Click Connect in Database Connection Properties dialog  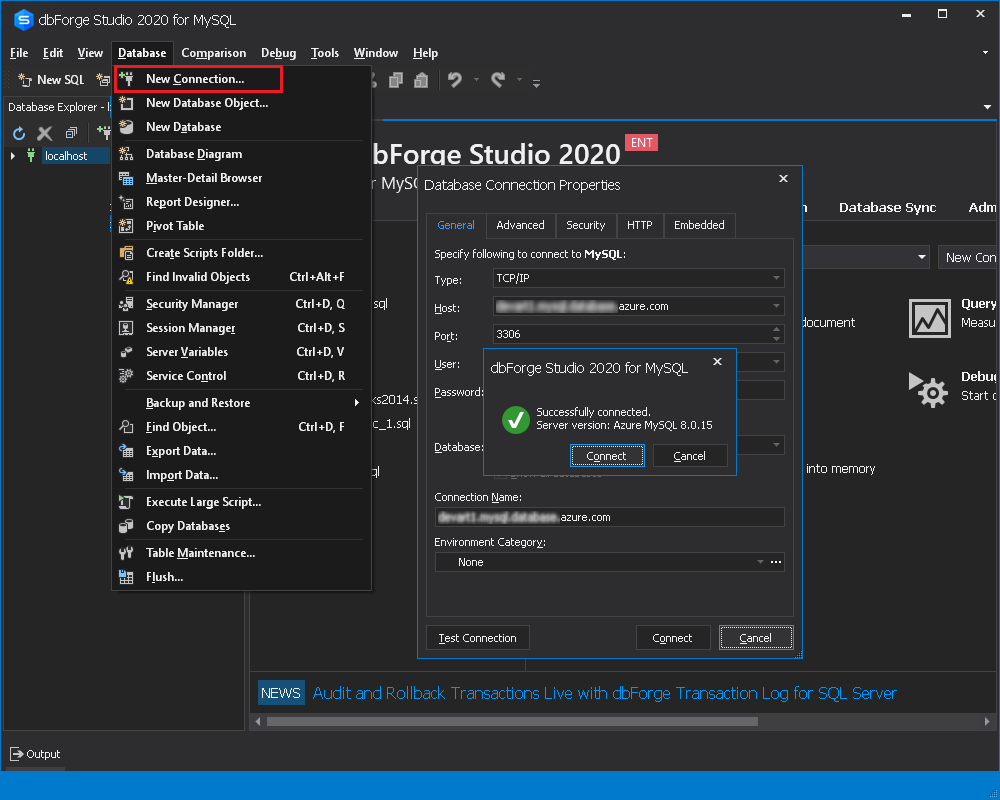[672, 638]
